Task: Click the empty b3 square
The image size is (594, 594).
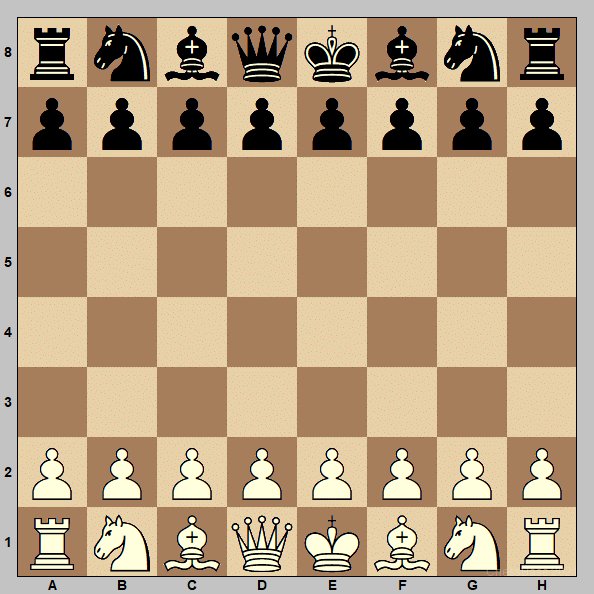Action: [x=122, y=403]
